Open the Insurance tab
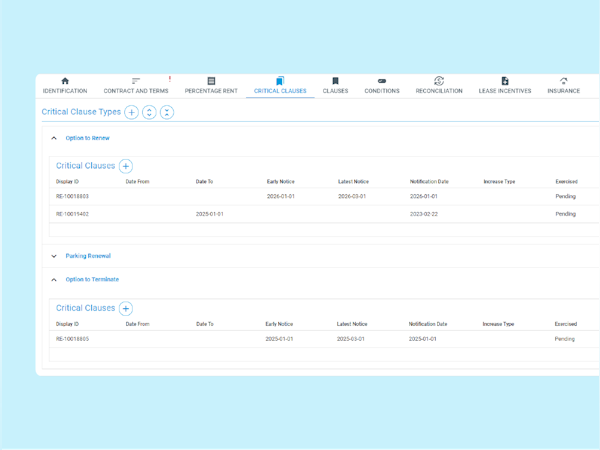 (564, 86)
